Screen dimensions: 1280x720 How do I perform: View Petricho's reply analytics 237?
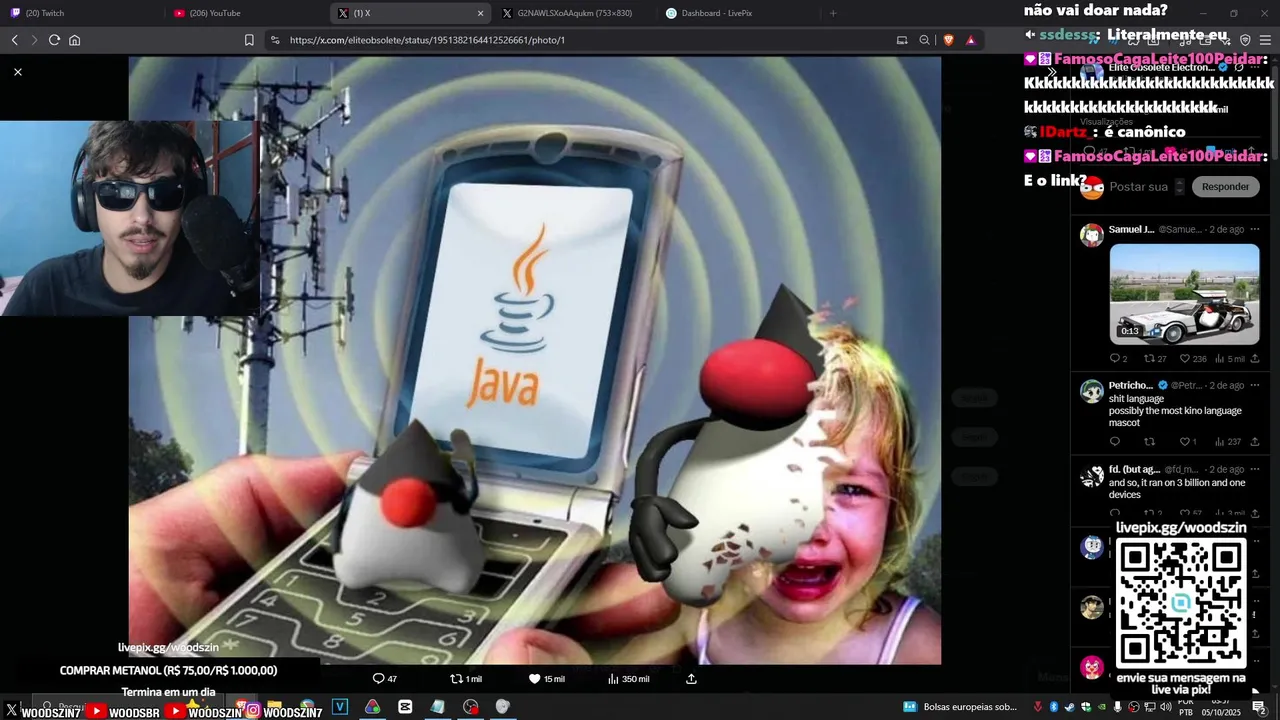(1228, 442)
